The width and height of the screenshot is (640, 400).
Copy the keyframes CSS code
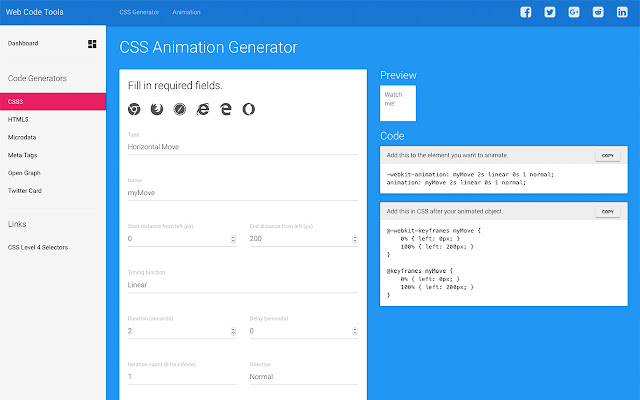(608, 211)
